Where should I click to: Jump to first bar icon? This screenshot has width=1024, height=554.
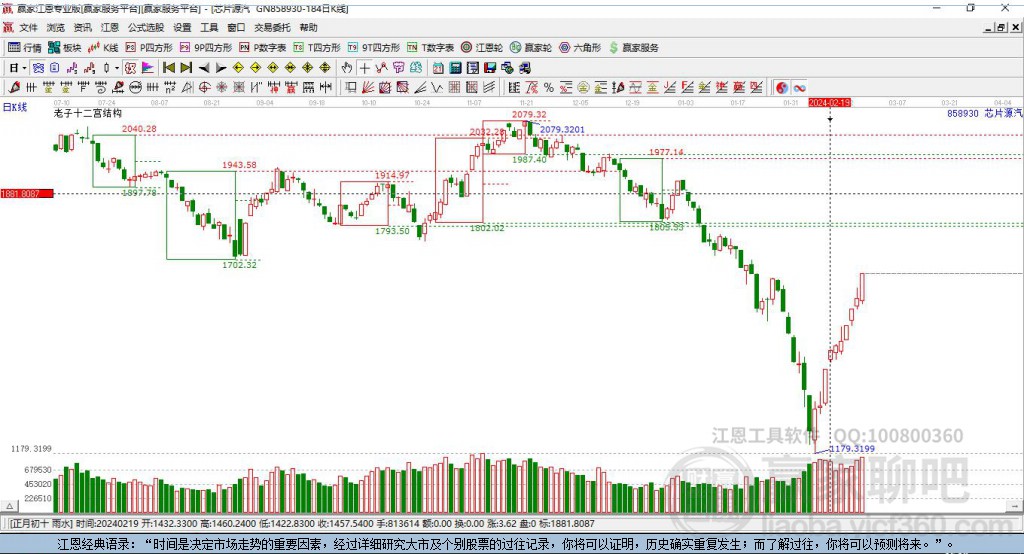[168, 68]
